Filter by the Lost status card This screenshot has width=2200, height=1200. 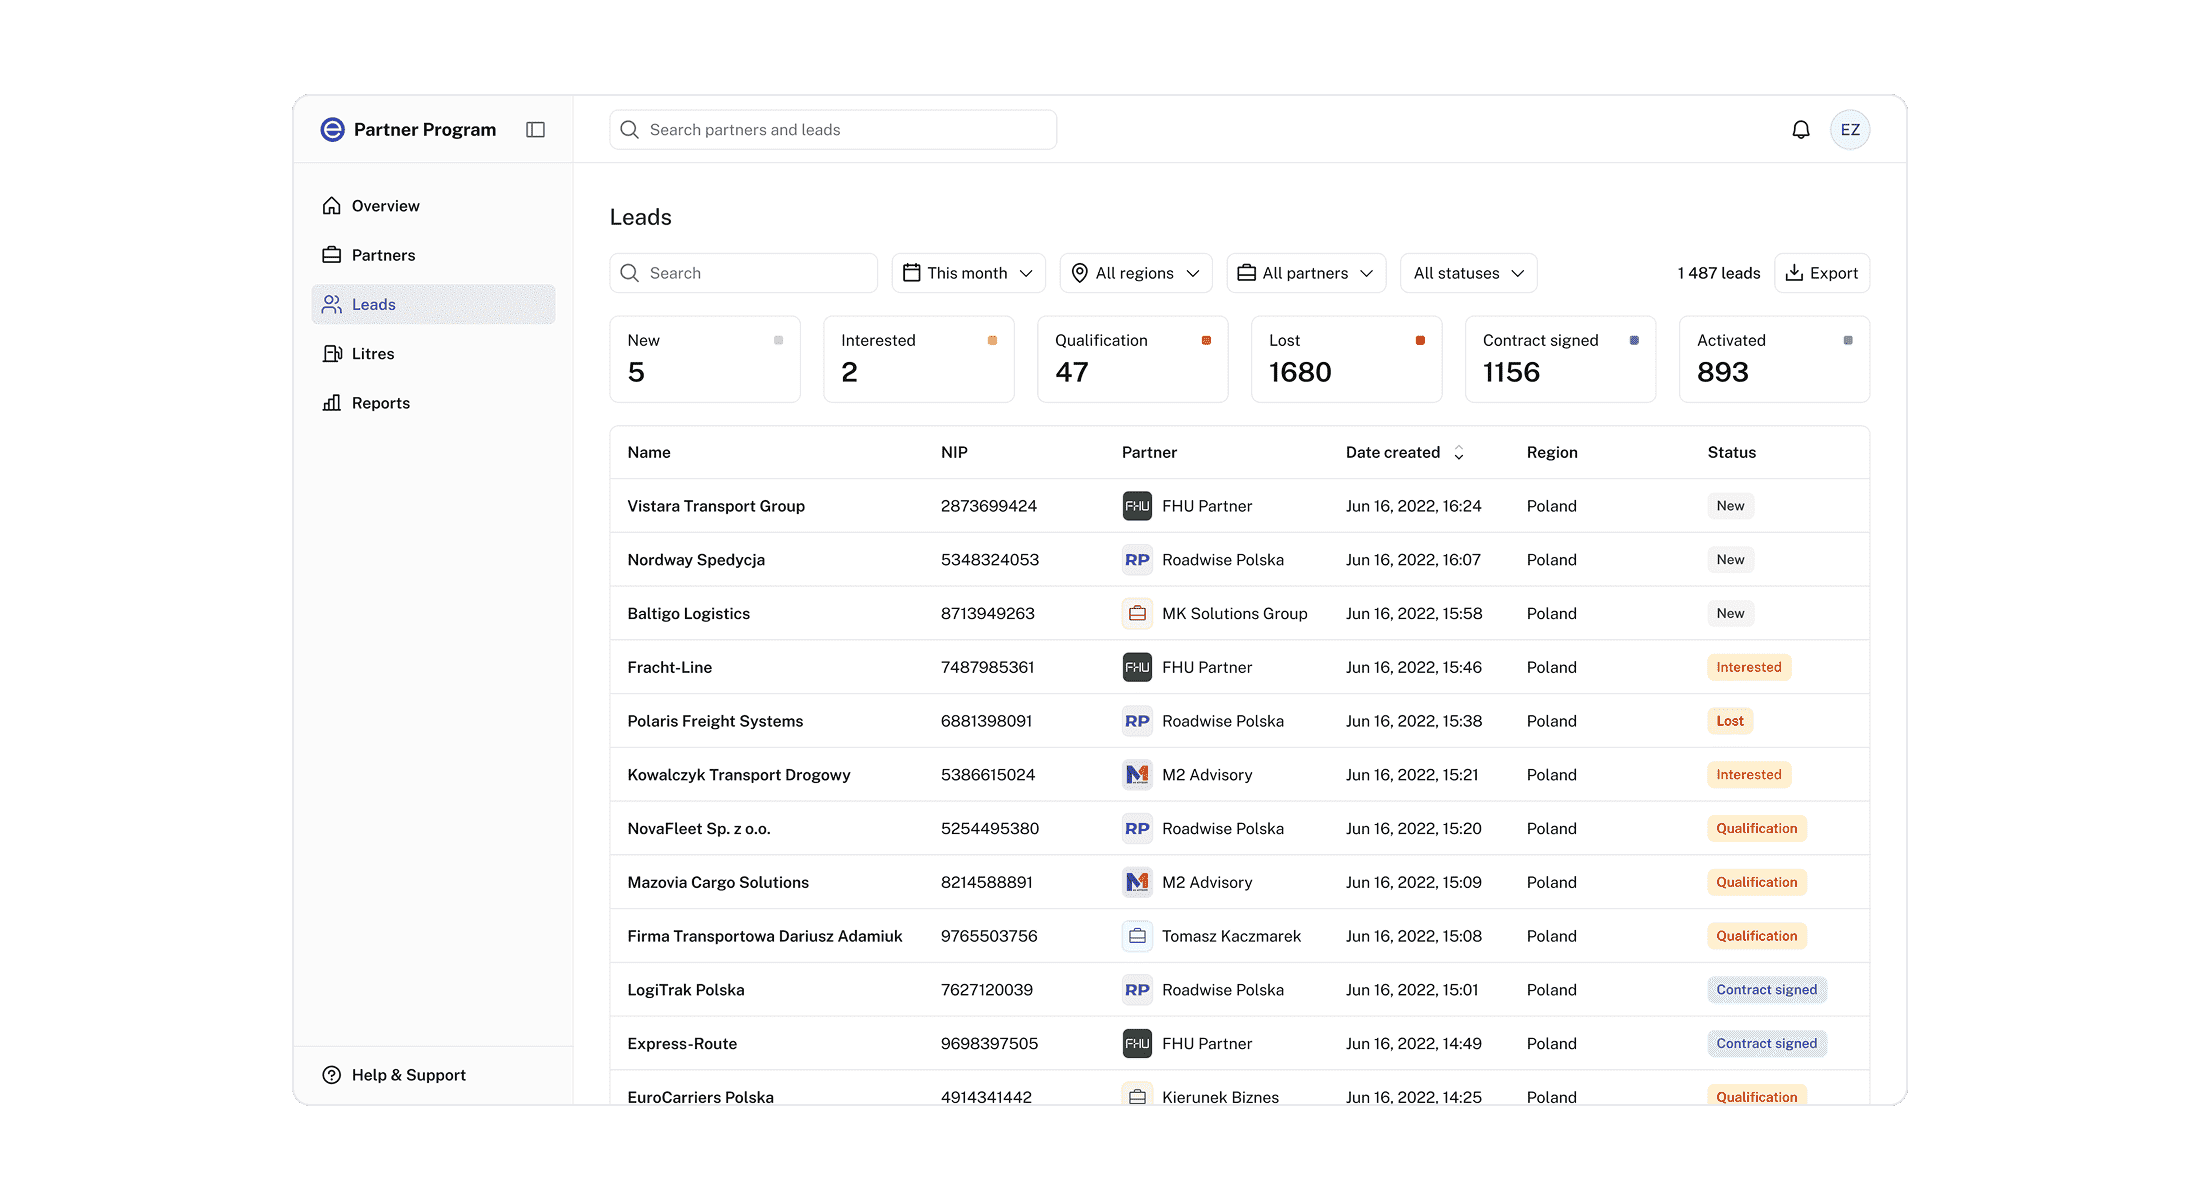pyautogui.click(x=1346, y=360)
